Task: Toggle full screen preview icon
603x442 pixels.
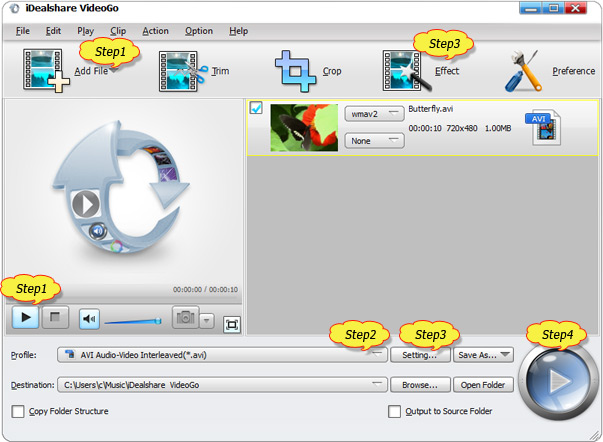Action: pos(232,325)
